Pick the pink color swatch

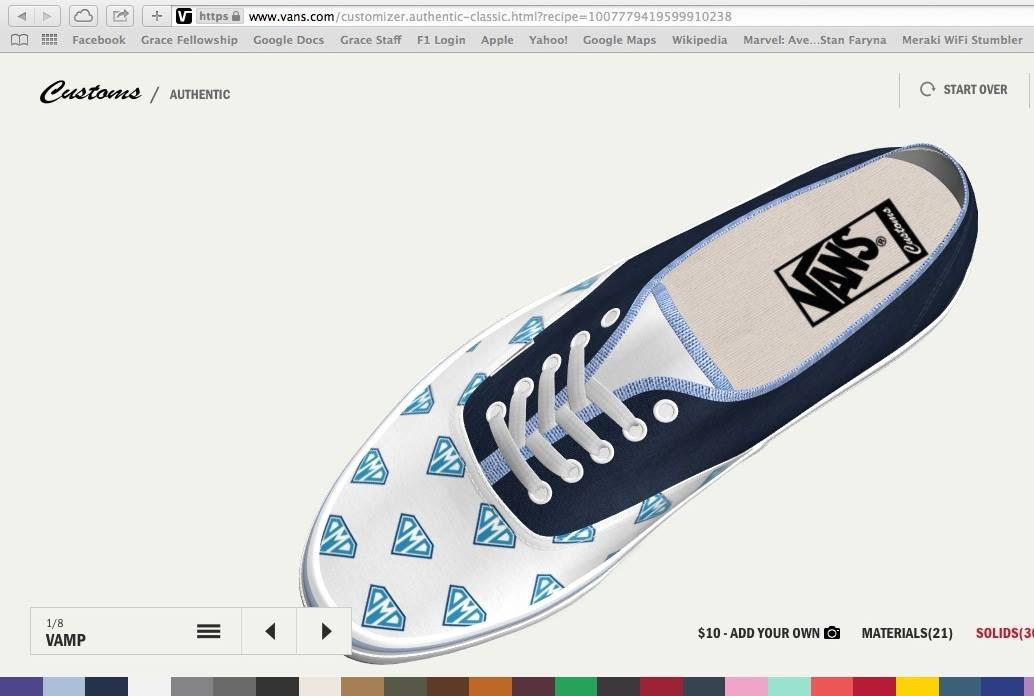click(746, 686)
